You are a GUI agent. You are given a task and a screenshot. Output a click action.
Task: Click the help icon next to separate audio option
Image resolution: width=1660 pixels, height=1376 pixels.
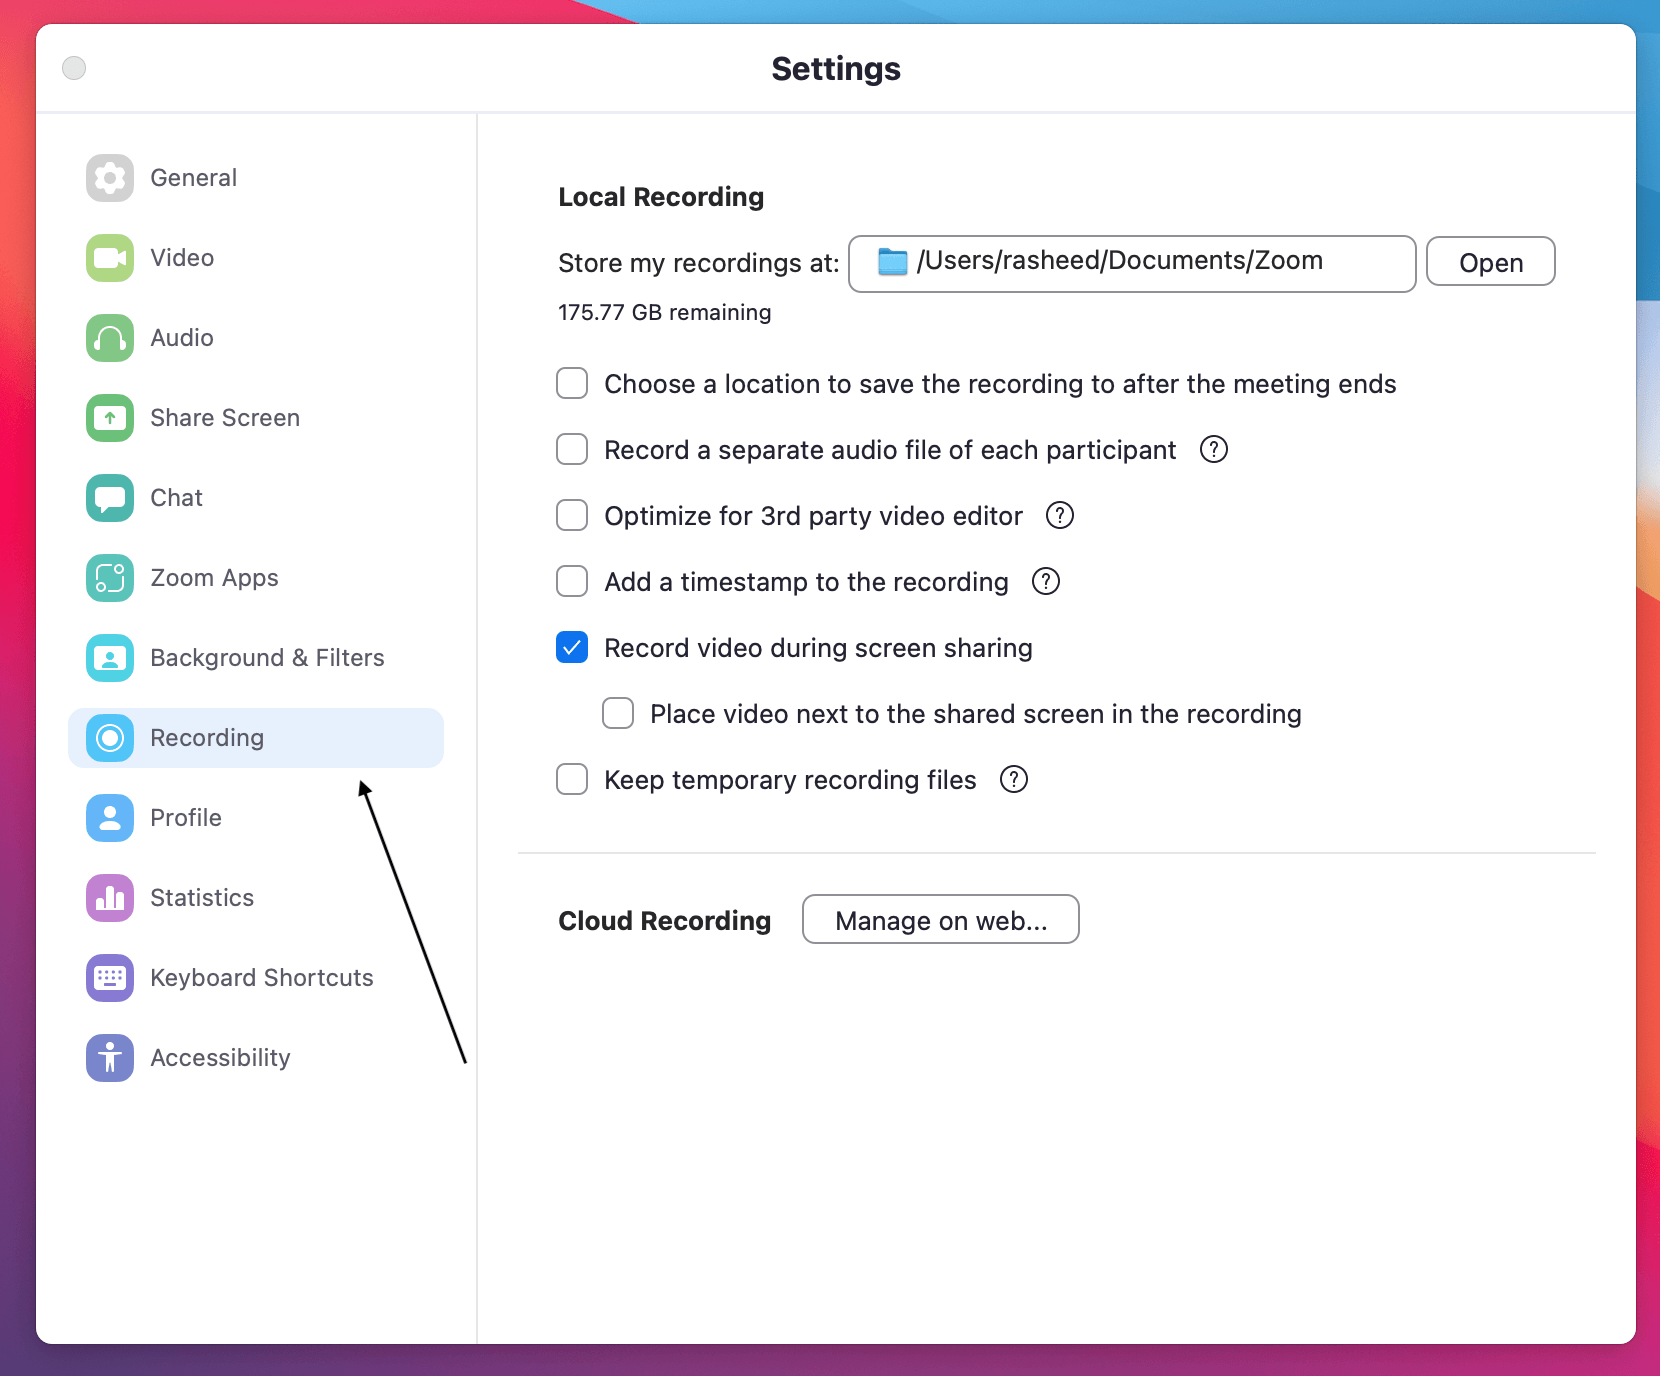(1213, 450)
